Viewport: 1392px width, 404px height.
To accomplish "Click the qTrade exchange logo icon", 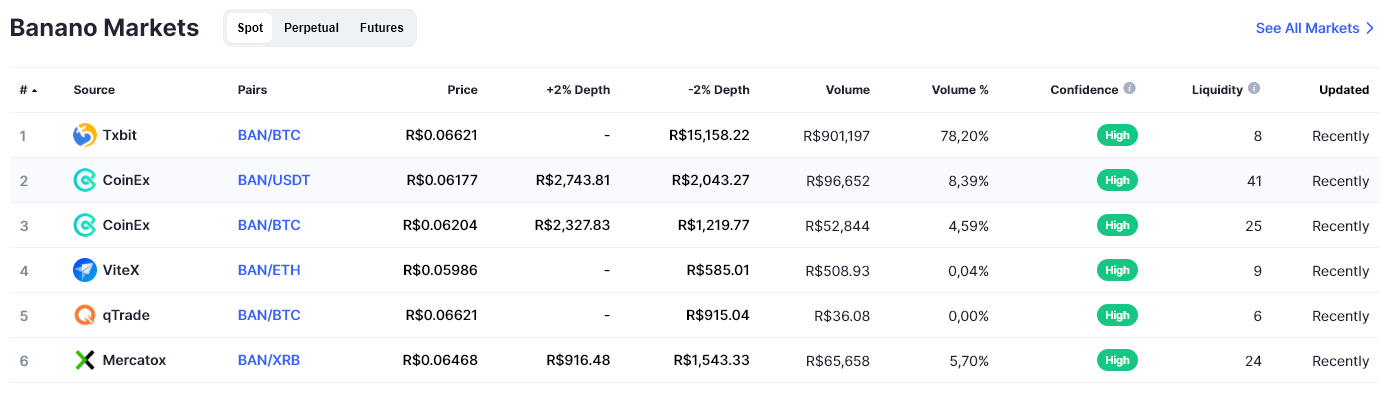I will tap(85, 315).
